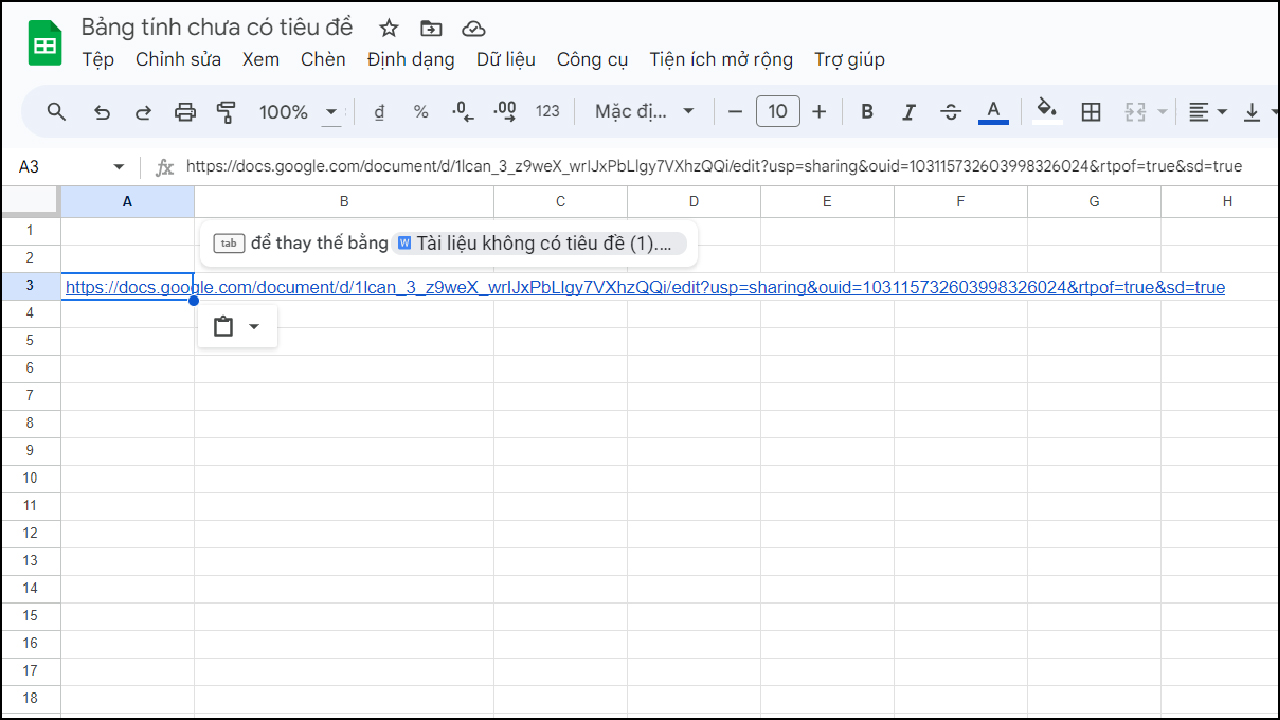Select row 18 header
This screenshot has height=720, width=1280.
pos(30,698)
